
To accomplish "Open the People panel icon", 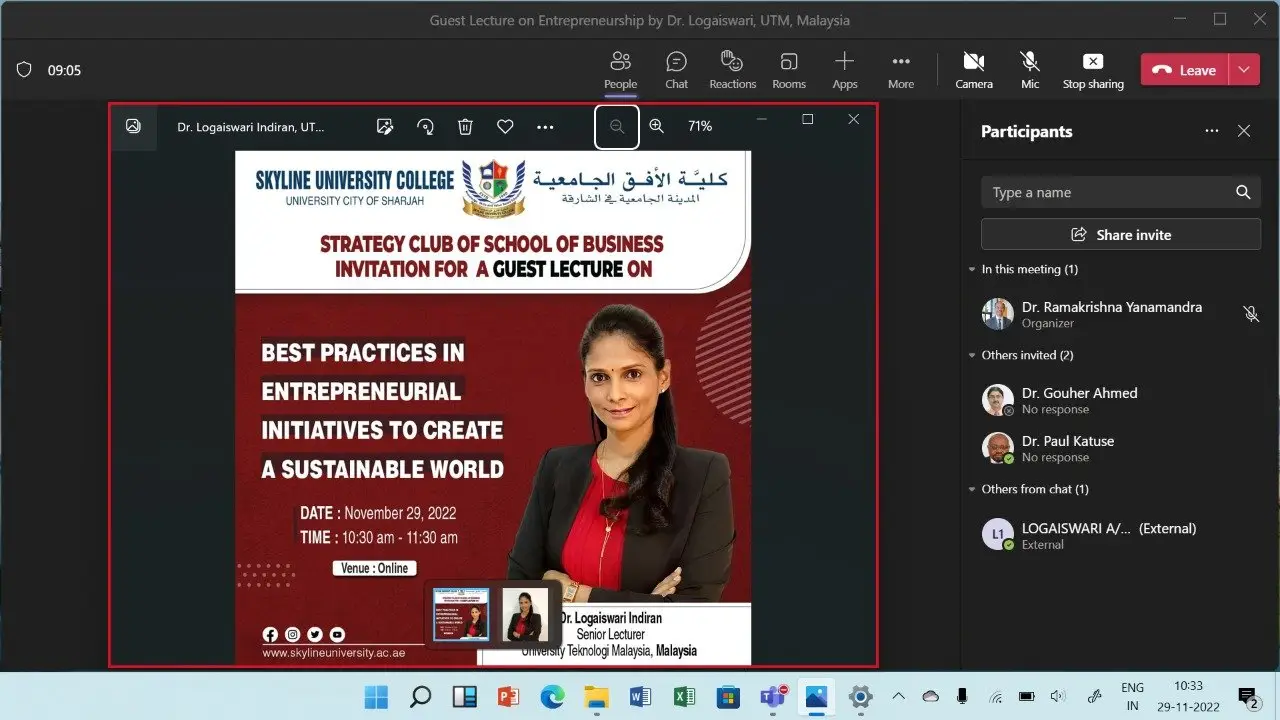I will click(620, 70).
